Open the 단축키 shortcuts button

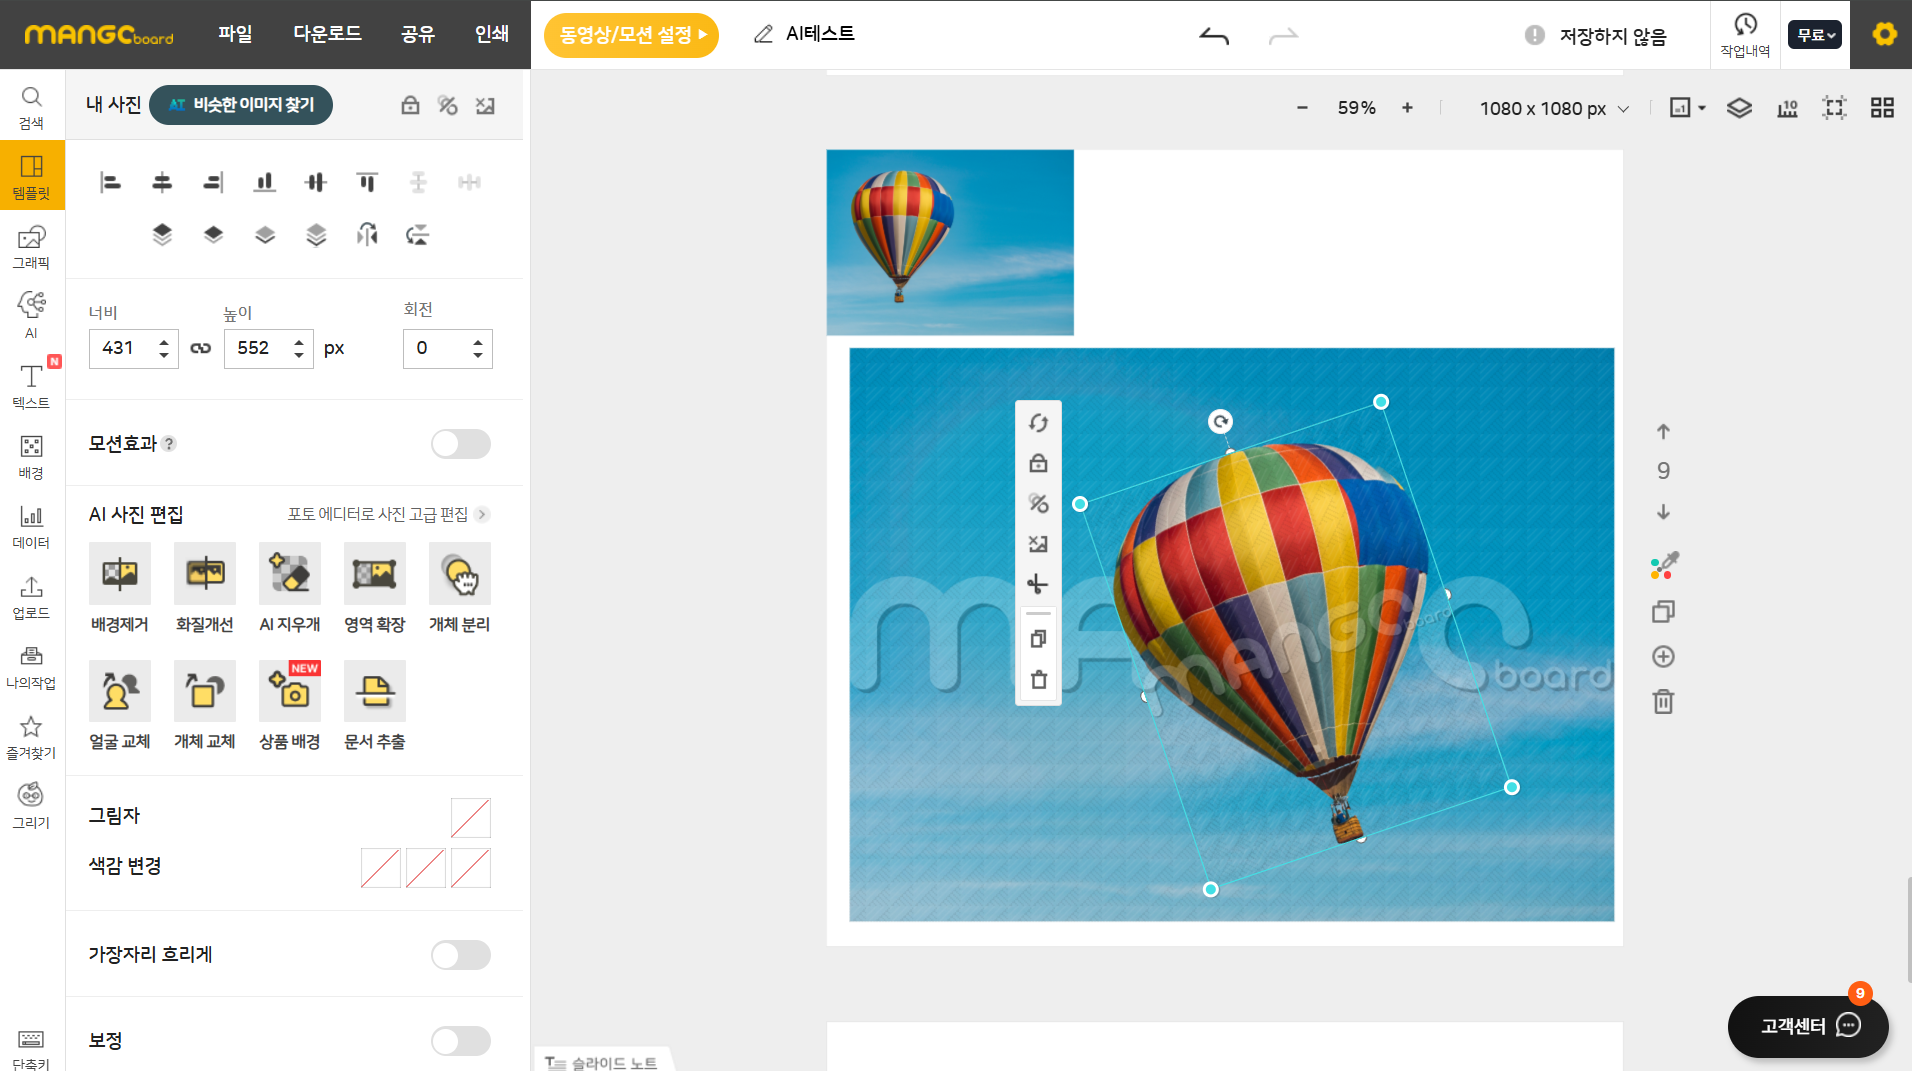tap(32, 1048)
